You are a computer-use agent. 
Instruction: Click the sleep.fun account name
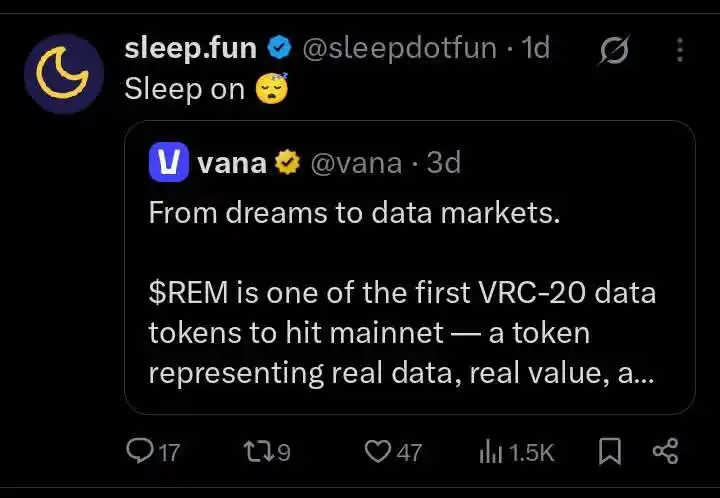[190, 48]
